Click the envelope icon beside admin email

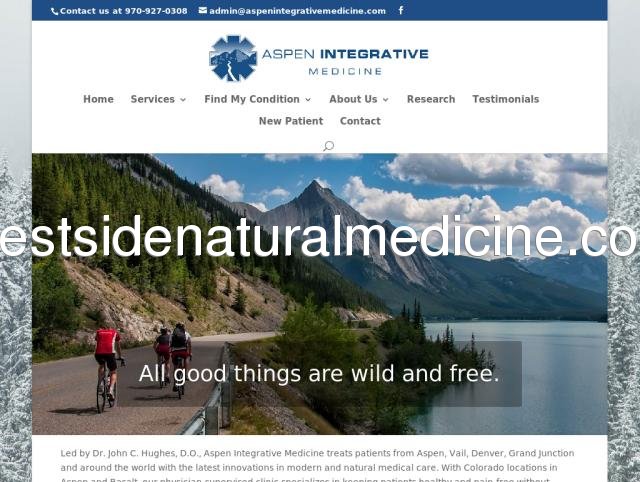(203, 11)
